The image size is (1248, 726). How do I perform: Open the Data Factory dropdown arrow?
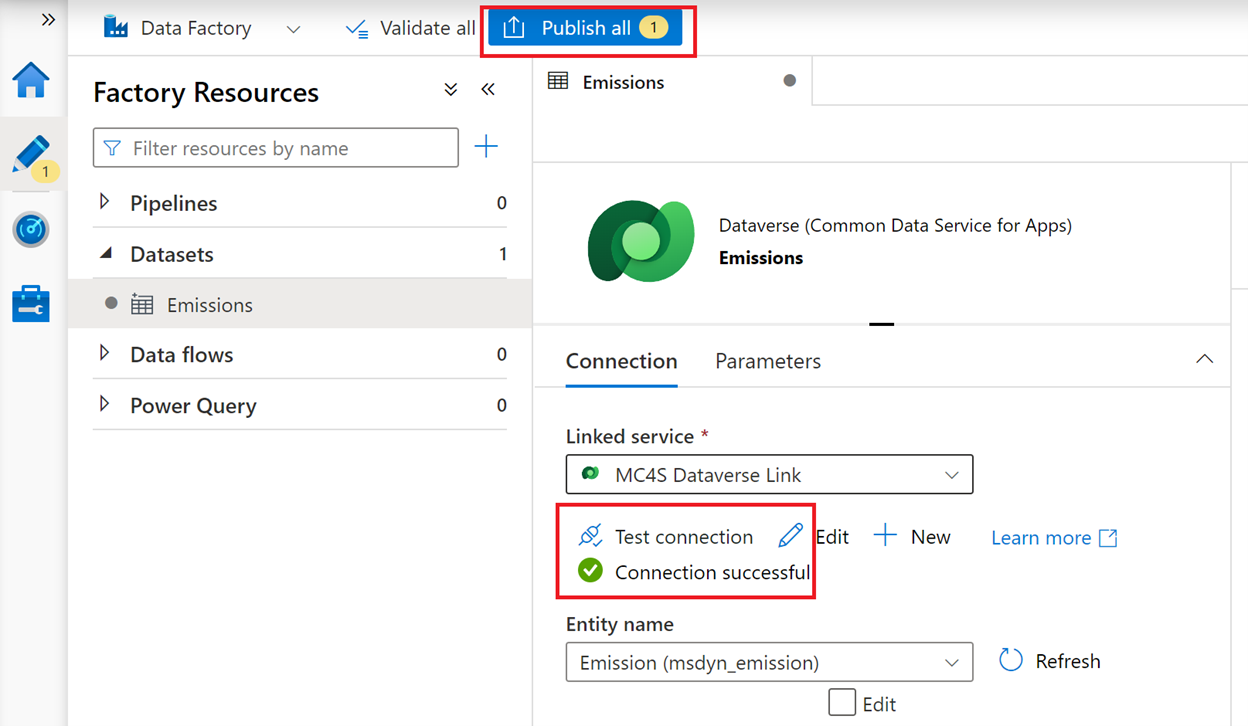coord(293,29)
